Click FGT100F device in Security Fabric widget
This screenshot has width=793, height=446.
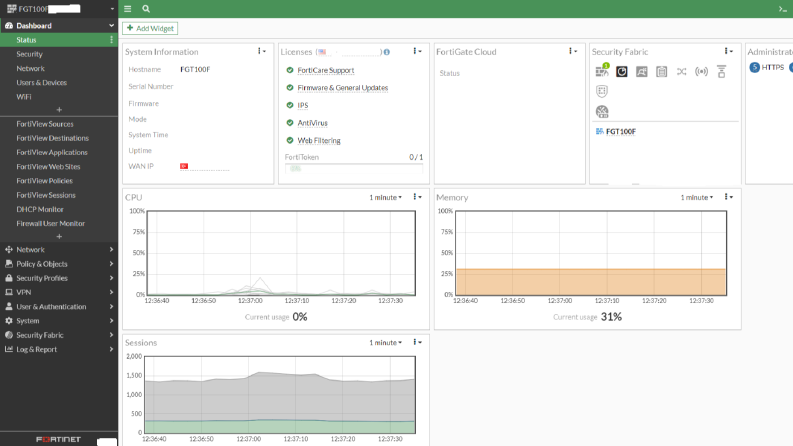point(621,131)
